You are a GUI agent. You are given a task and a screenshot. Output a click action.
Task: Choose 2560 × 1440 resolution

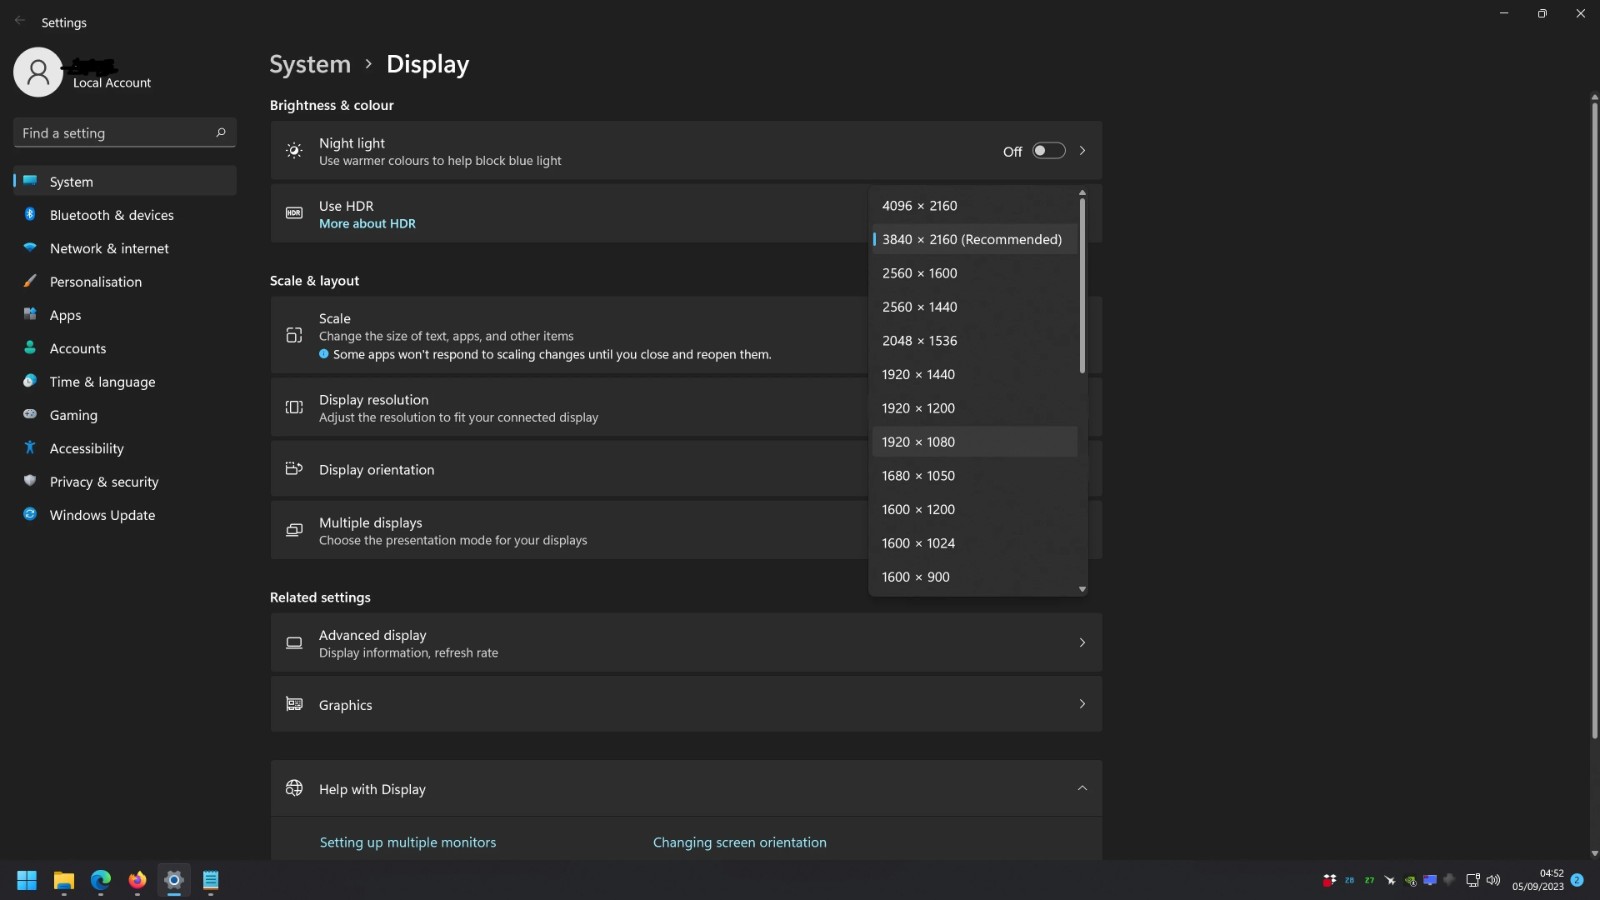pyautogui.click(x=974, y=307)
